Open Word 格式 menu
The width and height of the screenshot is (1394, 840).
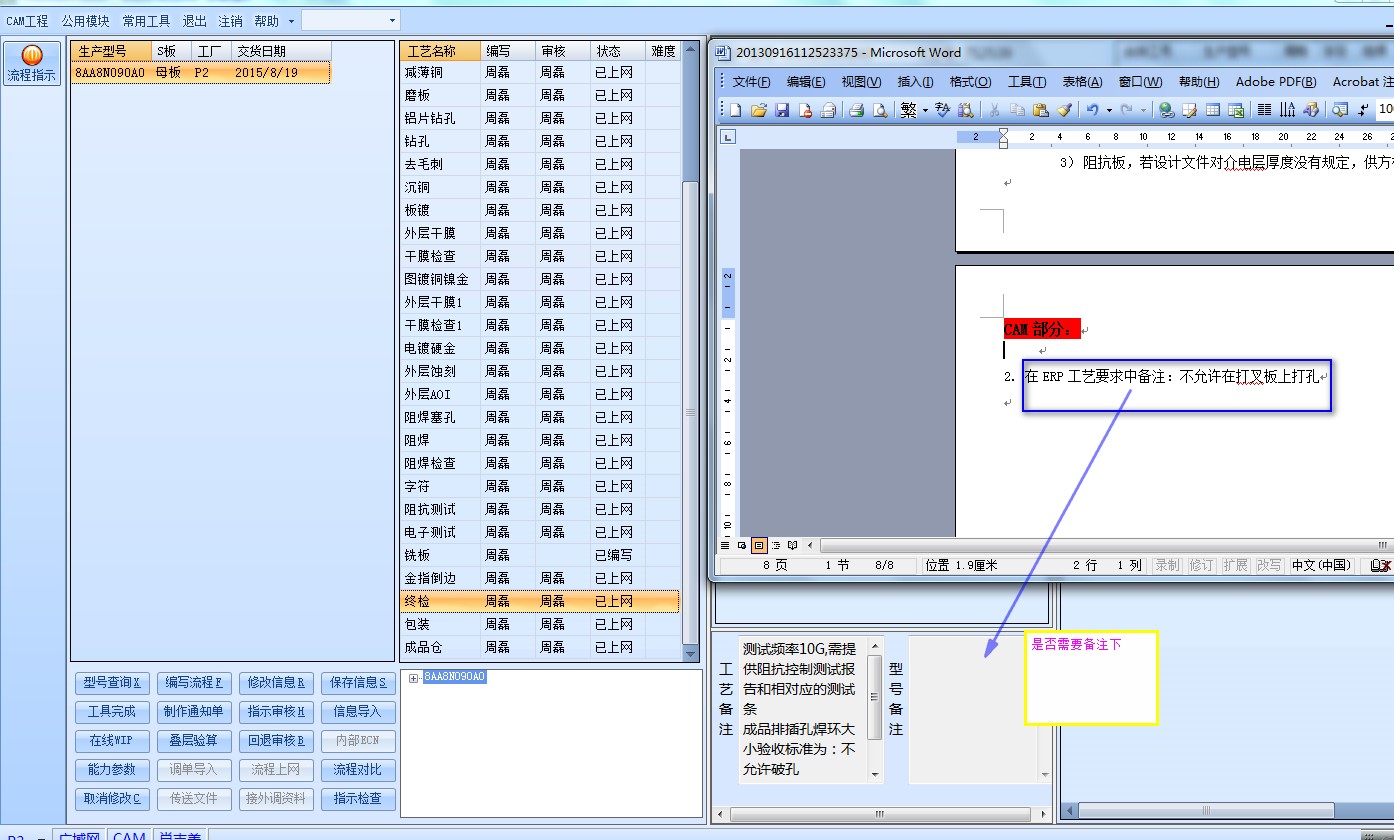pyautogui.click(x=970, y=82)
